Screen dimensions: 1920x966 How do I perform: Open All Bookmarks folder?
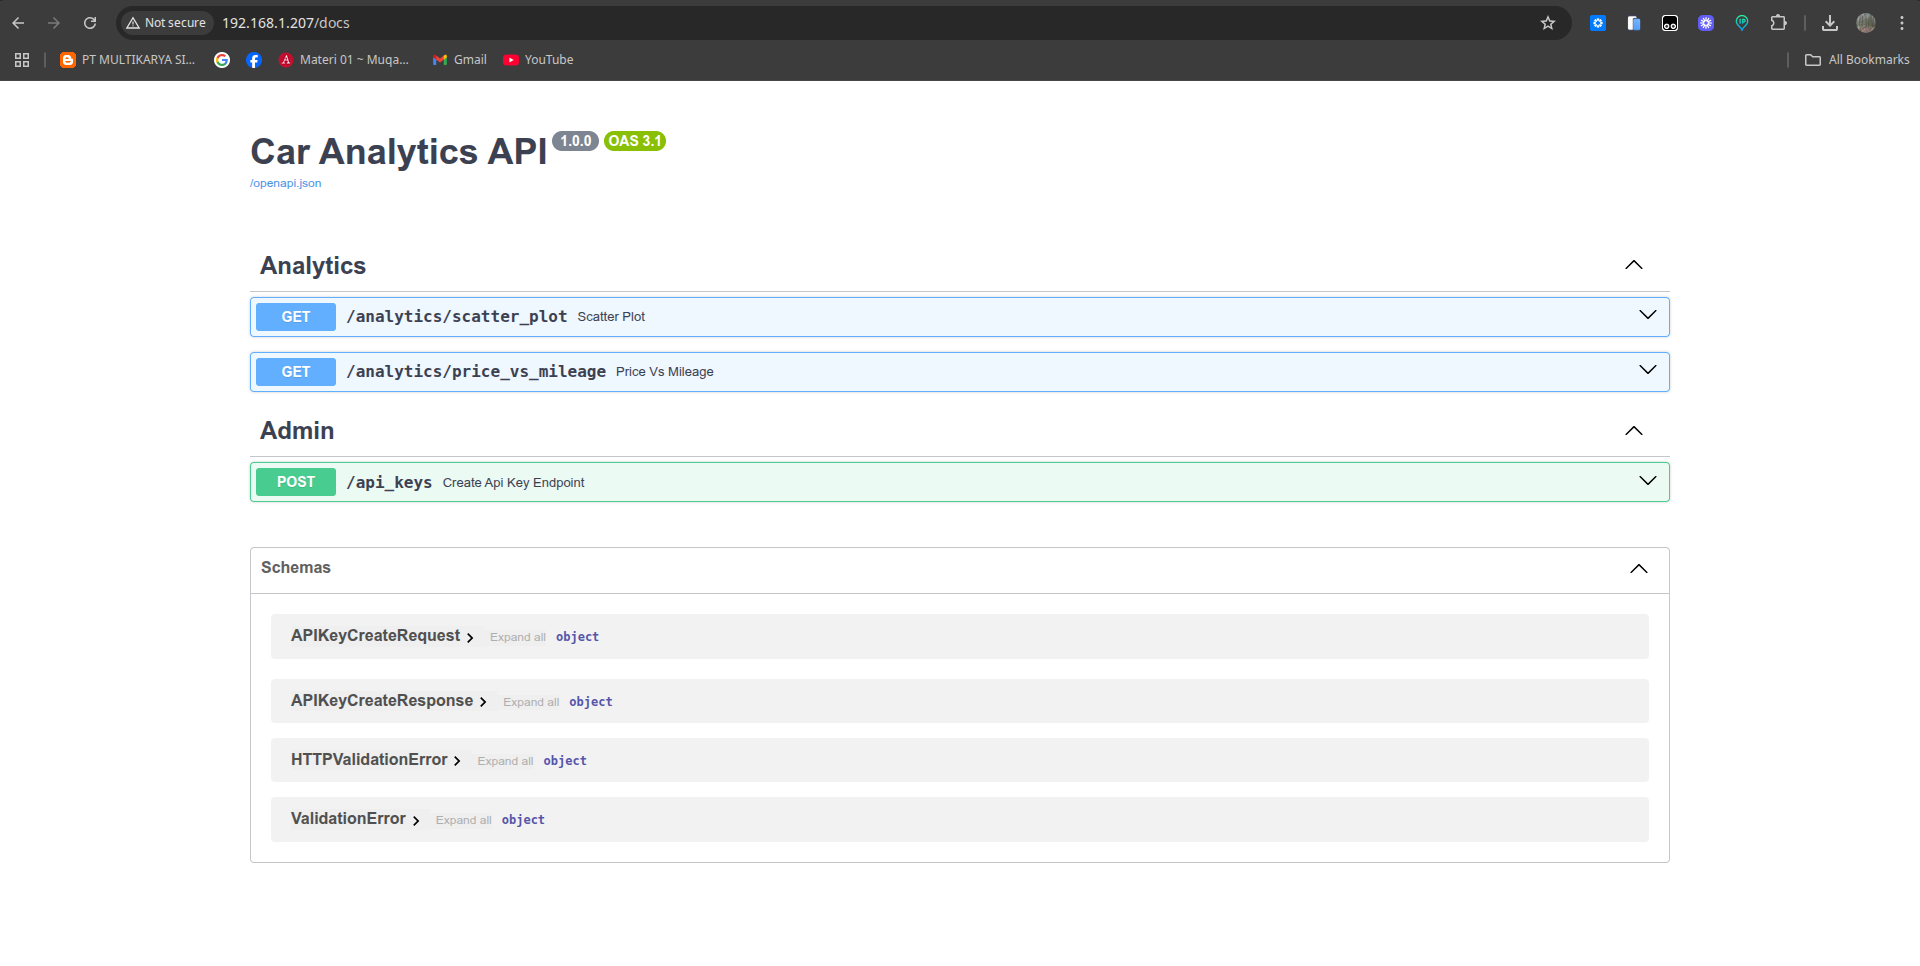(x=1857, y=60)
